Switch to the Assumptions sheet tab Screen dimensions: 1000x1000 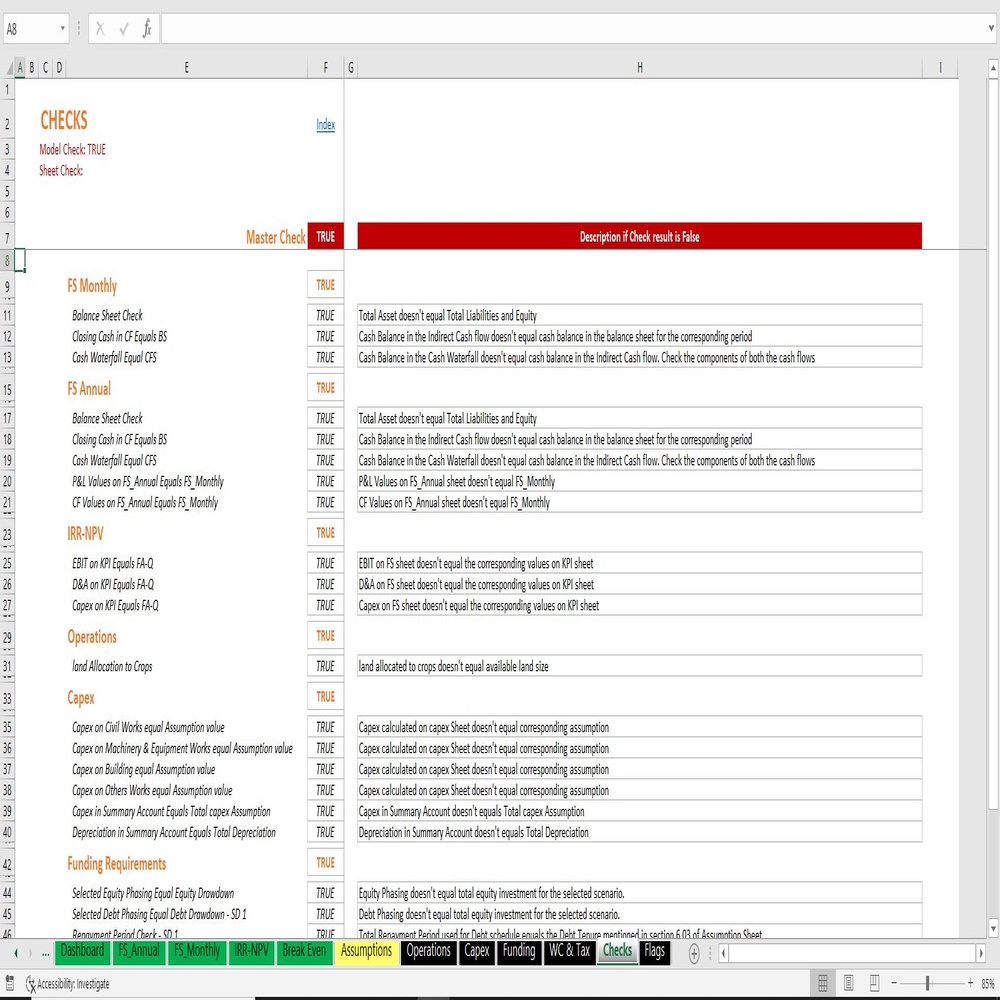[366, 951]
